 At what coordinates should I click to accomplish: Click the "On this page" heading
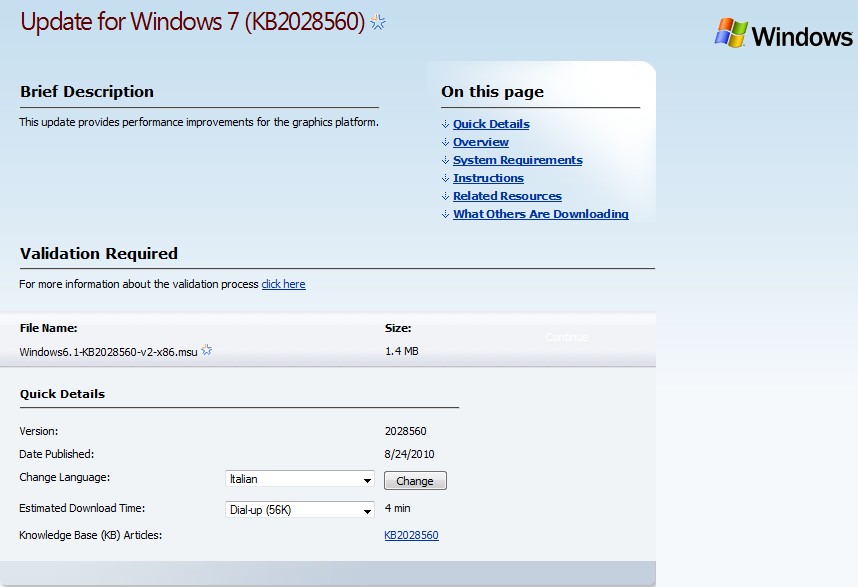pos(492,91)
